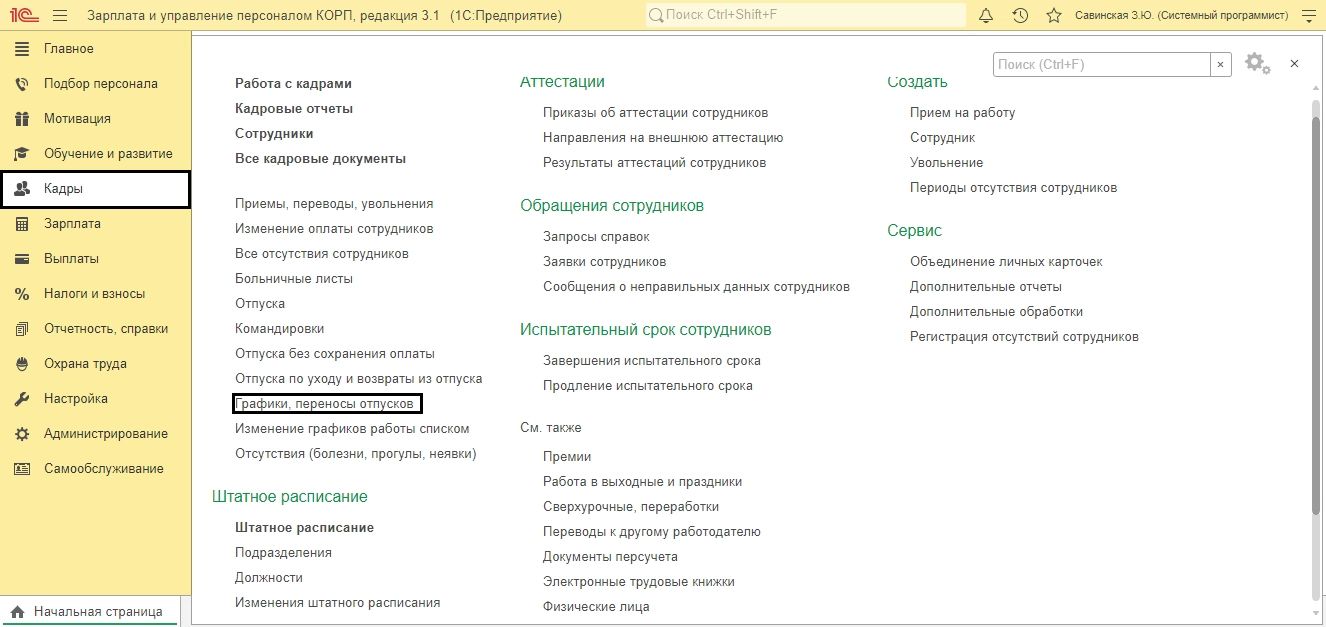Click the global search magnifier icon
The image size is (1326, 627).
pyautogui.click(x=656, y=16)
